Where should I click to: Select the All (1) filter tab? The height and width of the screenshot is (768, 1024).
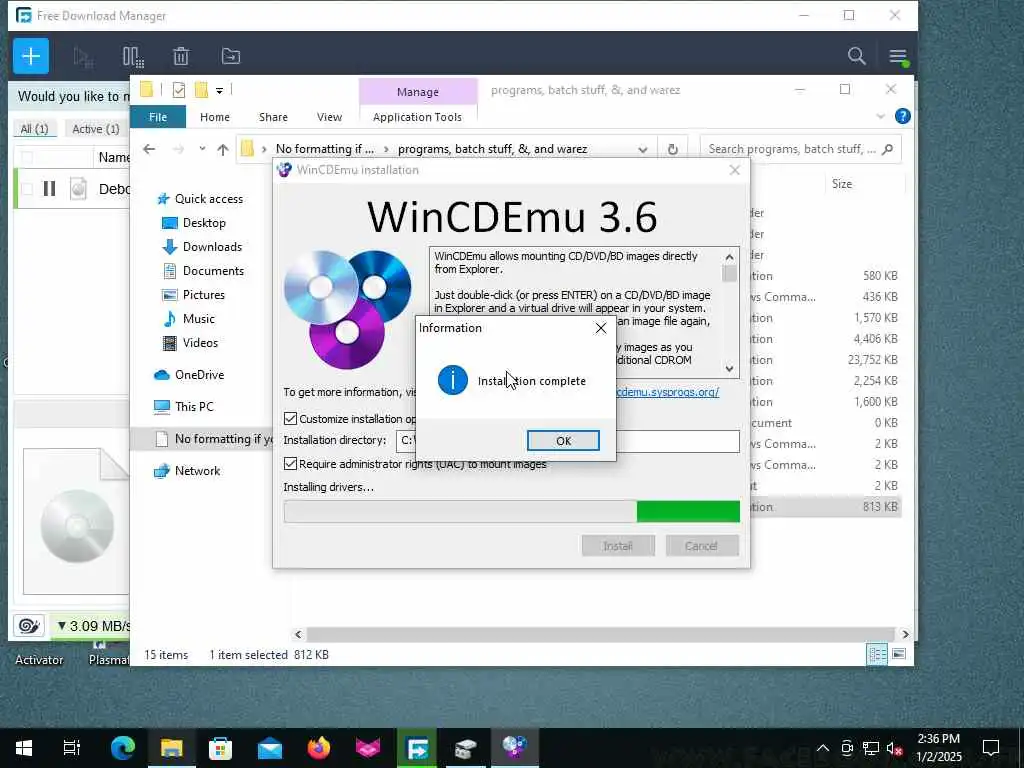pyautogui.click(x=34, y=129)
